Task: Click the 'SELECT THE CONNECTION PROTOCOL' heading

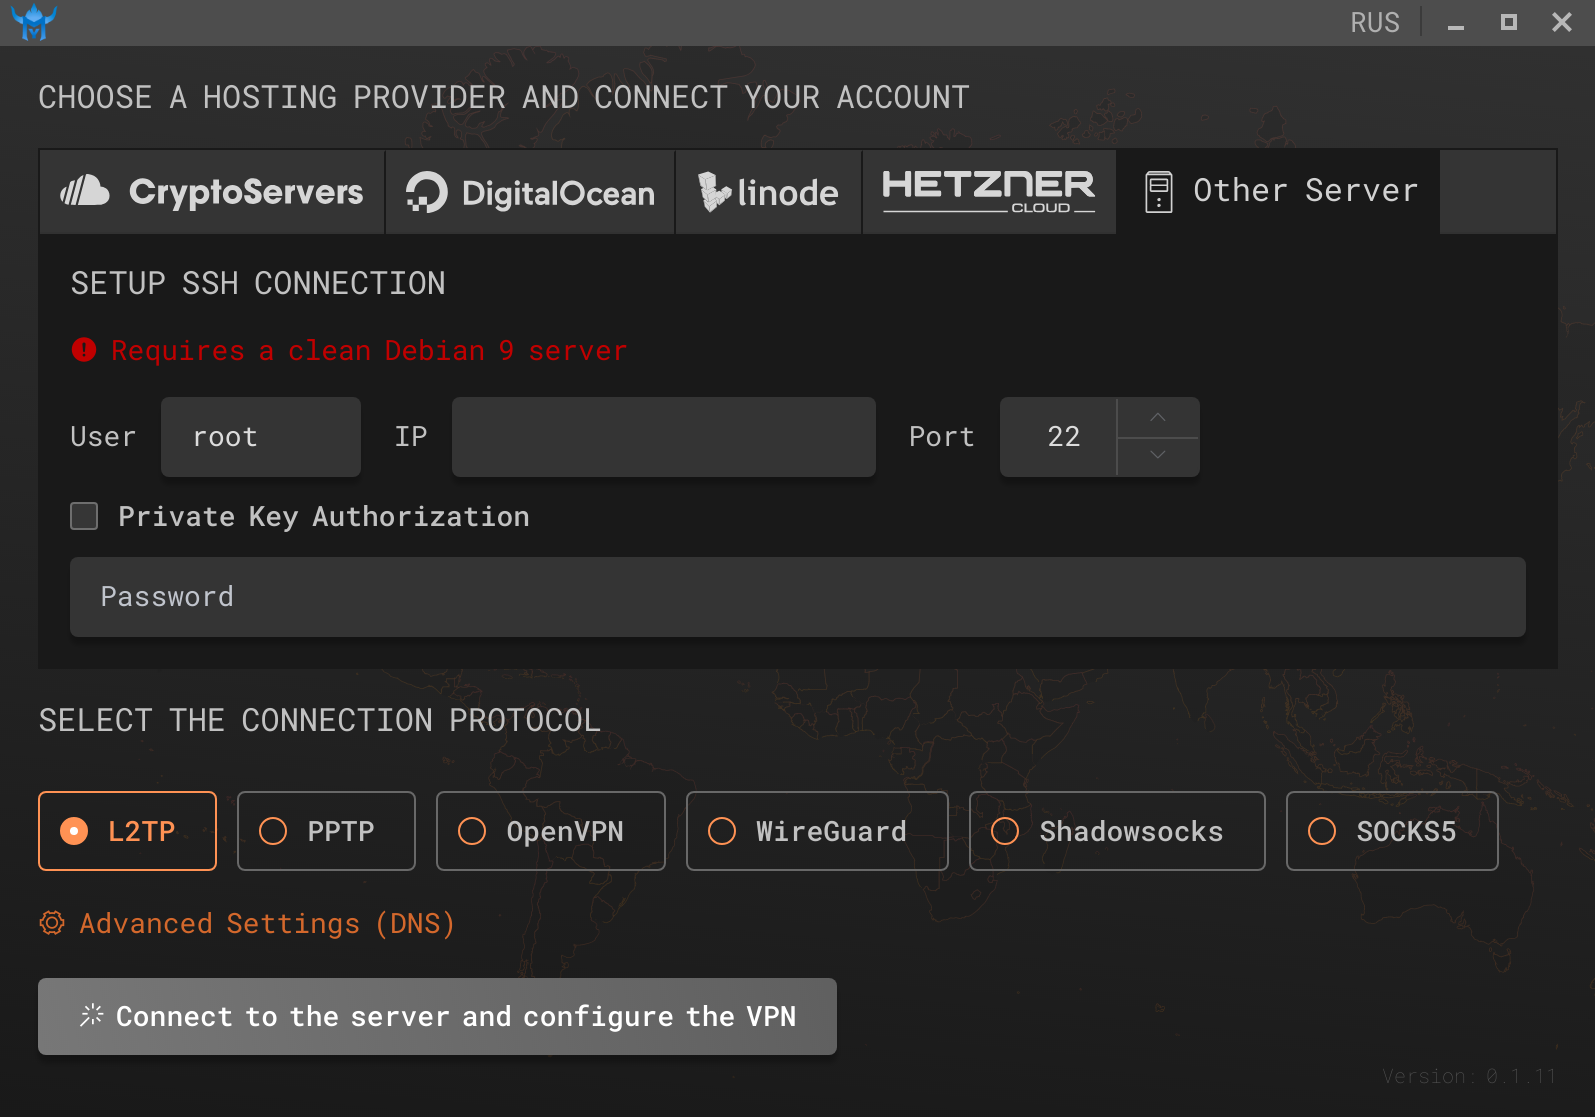Action: click(x=320, y=720)
